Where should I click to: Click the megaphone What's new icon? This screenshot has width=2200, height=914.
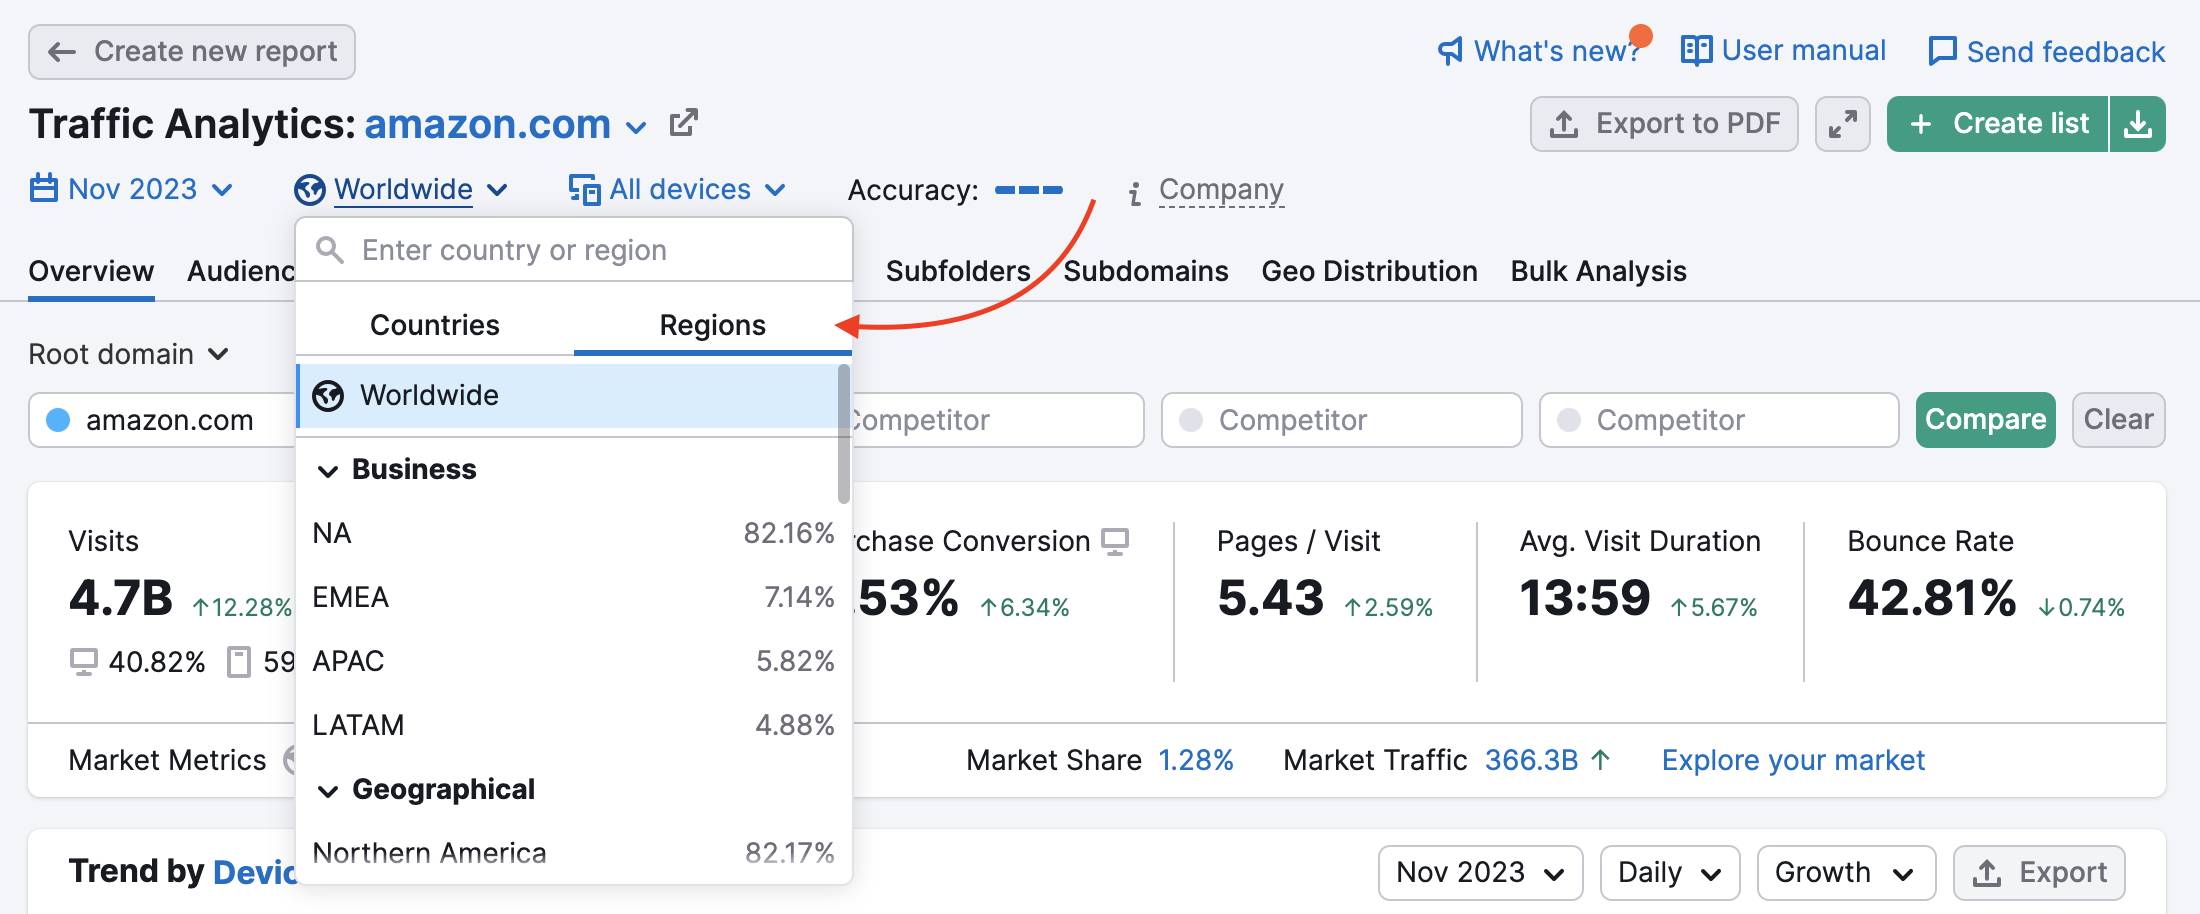click(x=1450, y=51)
